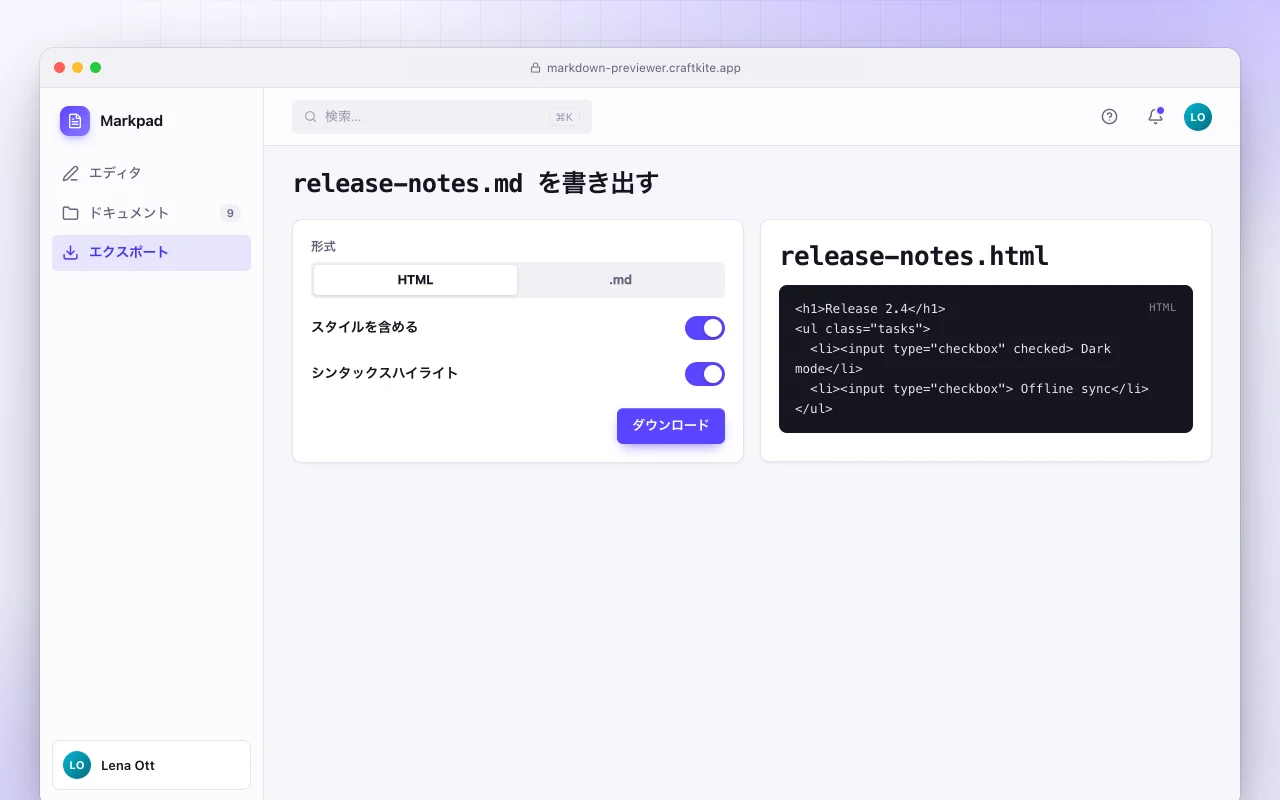Go to エクスポート in sidebar

point(151,253)
